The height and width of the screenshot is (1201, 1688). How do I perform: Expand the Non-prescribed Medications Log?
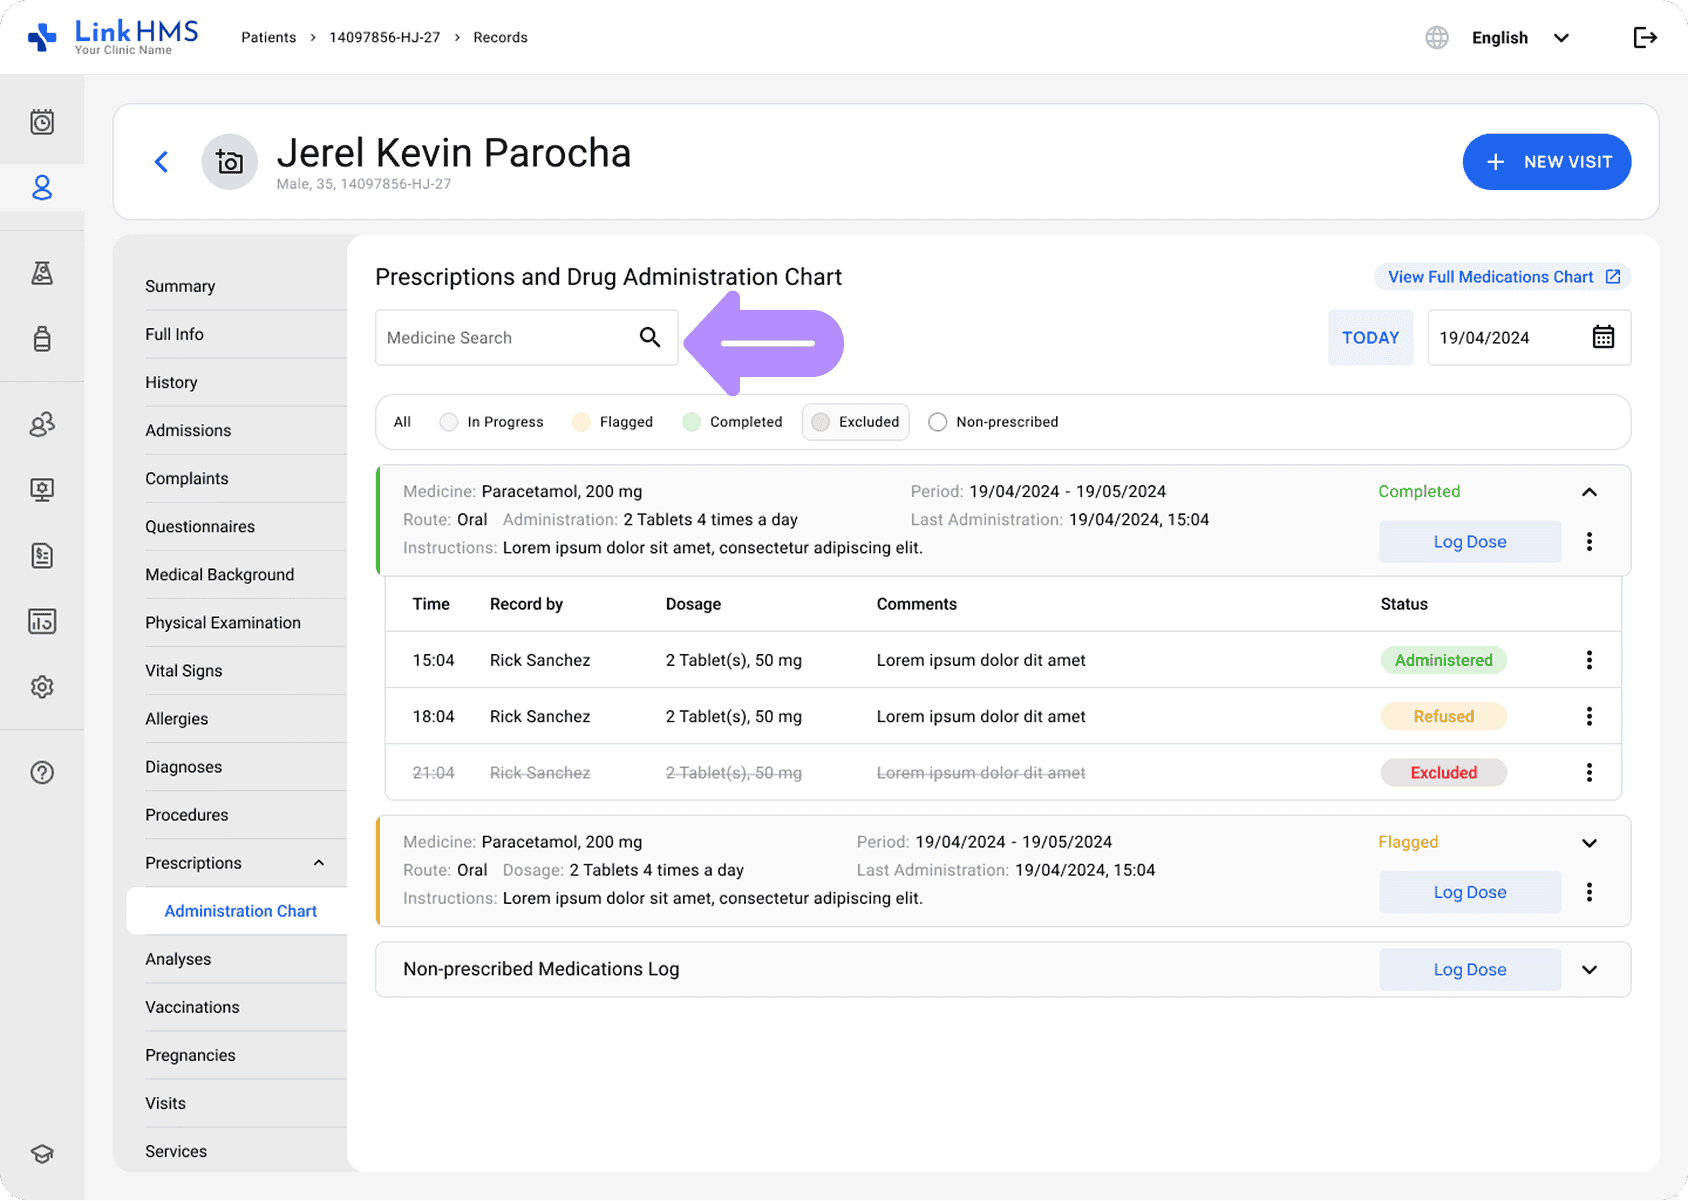1589,970
